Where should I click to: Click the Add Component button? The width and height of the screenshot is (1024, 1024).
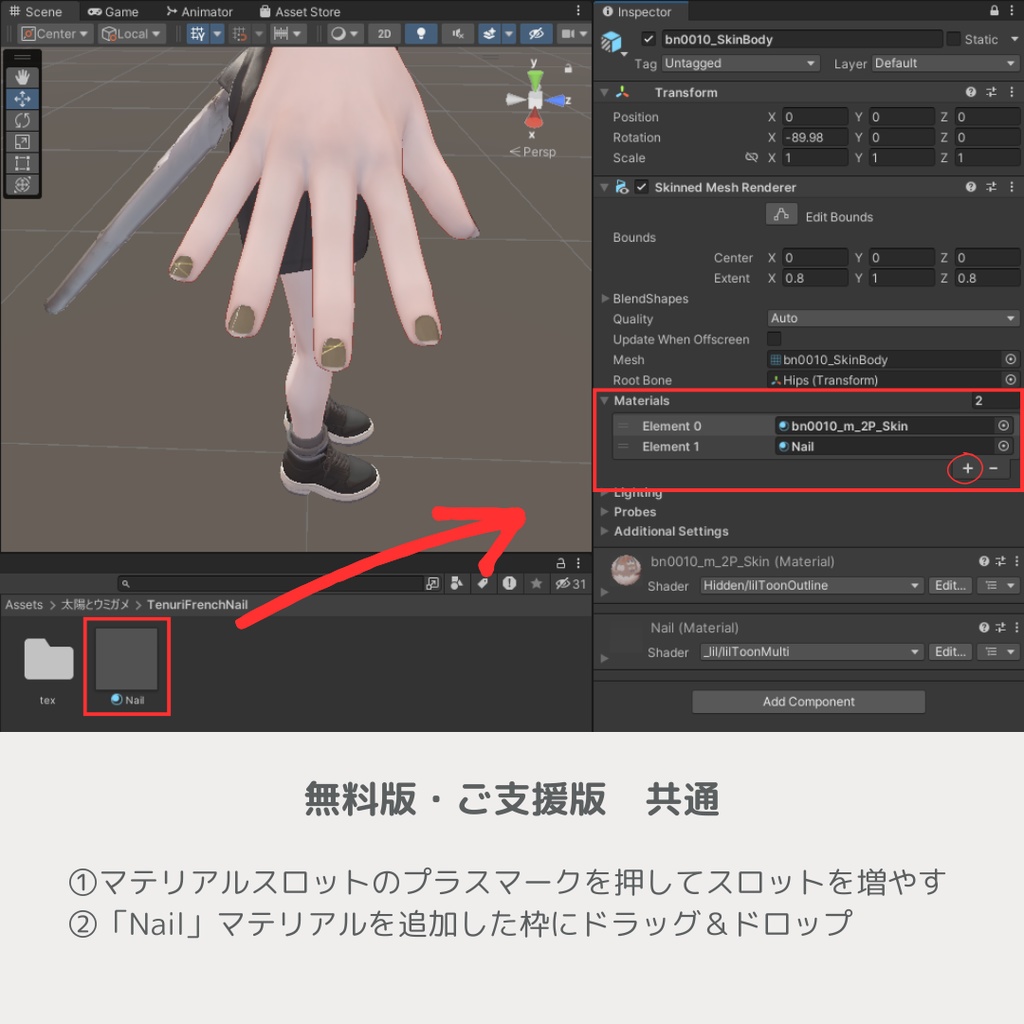point(808,701)
